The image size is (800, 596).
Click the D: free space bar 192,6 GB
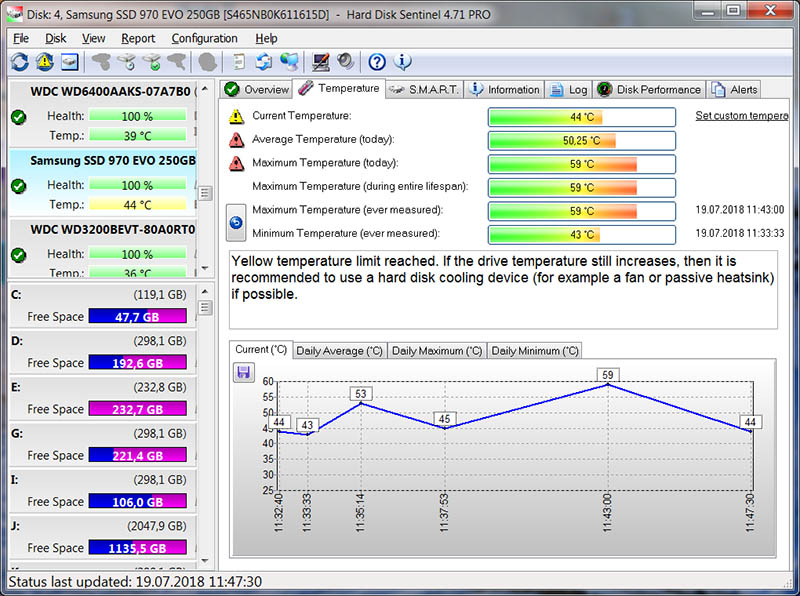tap(138, 363)
